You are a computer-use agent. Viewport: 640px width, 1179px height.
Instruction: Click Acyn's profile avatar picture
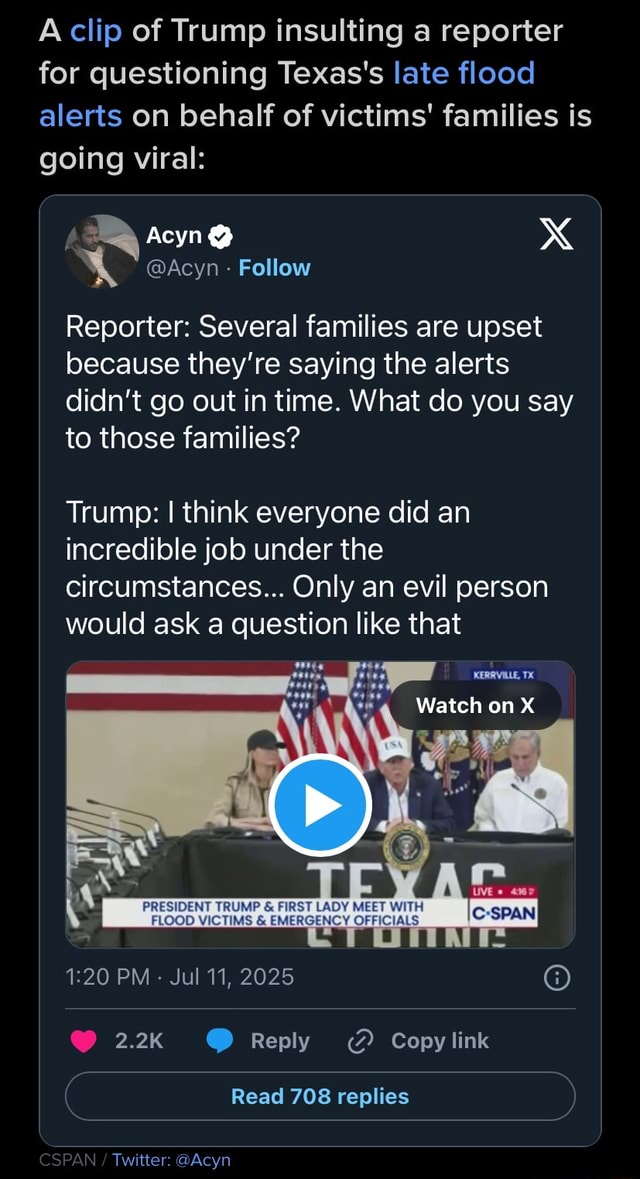coord(103,252)
